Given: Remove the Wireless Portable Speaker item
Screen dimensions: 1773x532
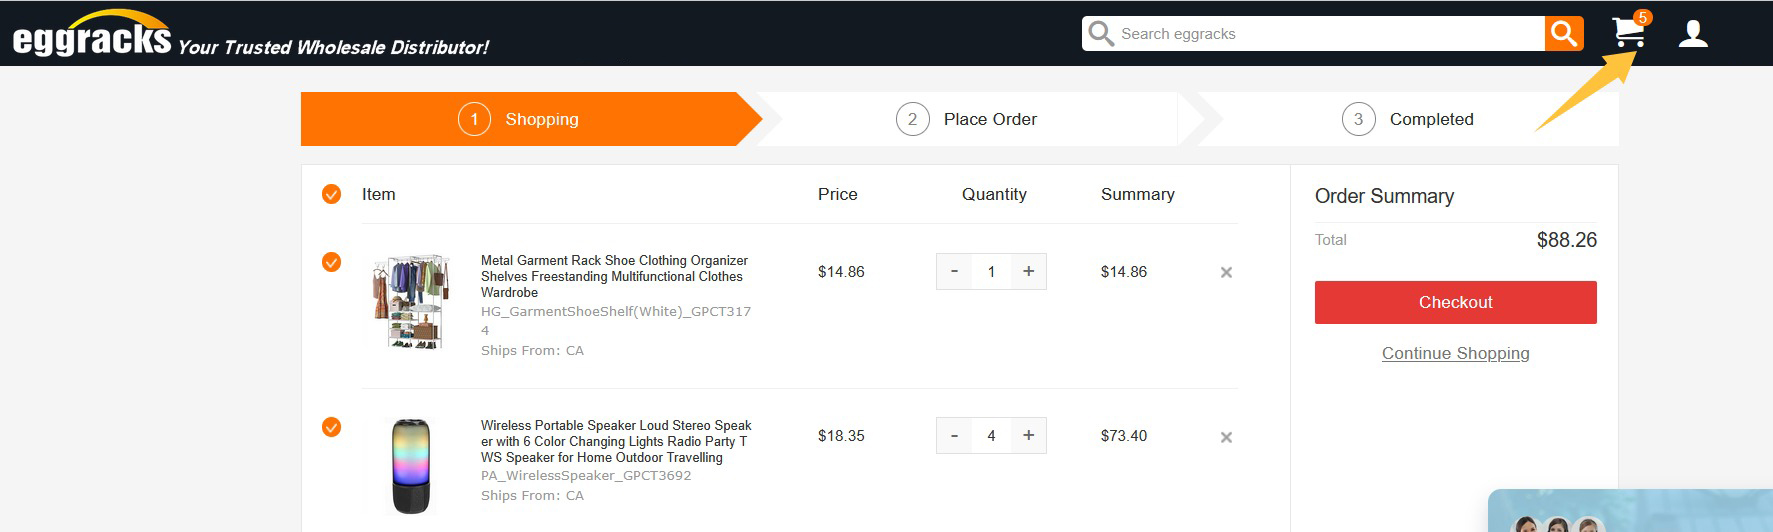Looking at the screenshot, I should click(x=1226, y=437).
